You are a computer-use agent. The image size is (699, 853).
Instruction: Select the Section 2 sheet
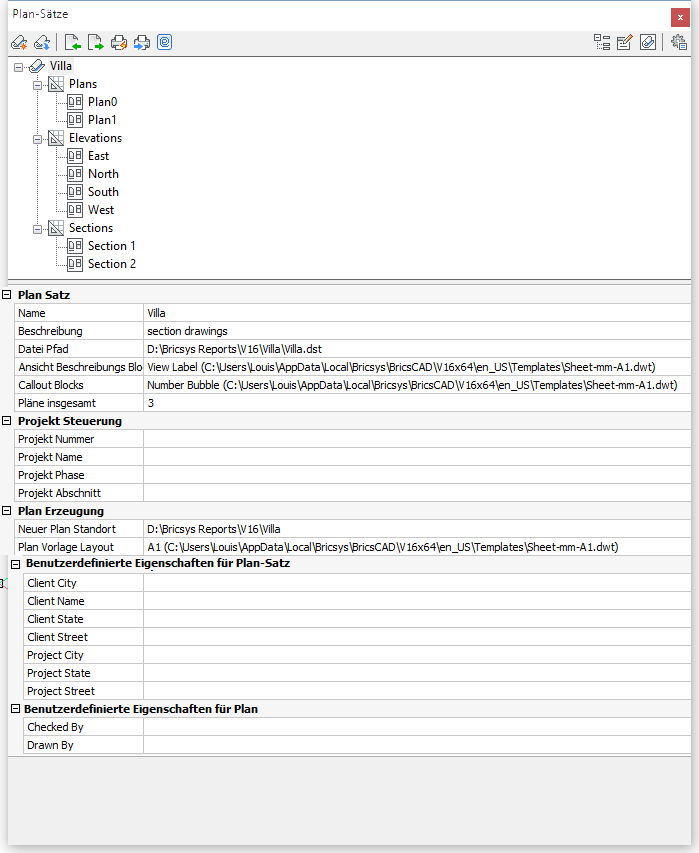(111, 264)
